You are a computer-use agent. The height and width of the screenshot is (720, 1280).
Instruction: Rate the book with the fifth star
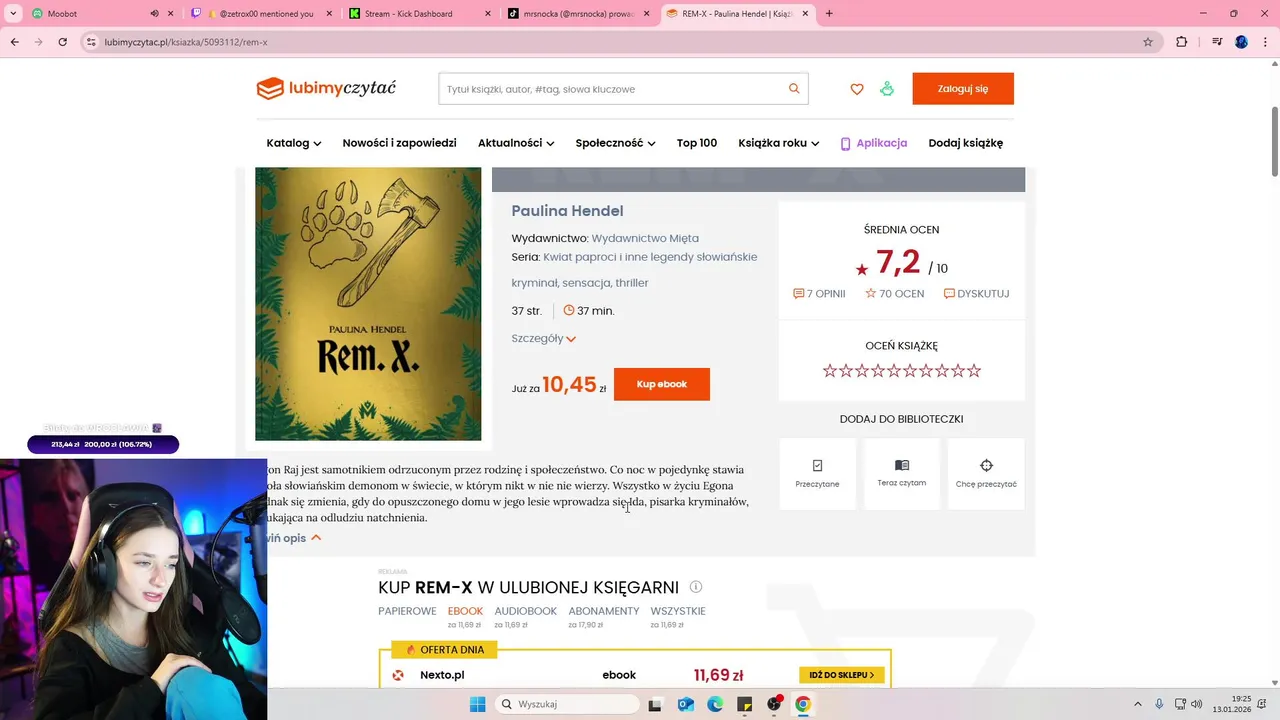[x=894, y=371]
